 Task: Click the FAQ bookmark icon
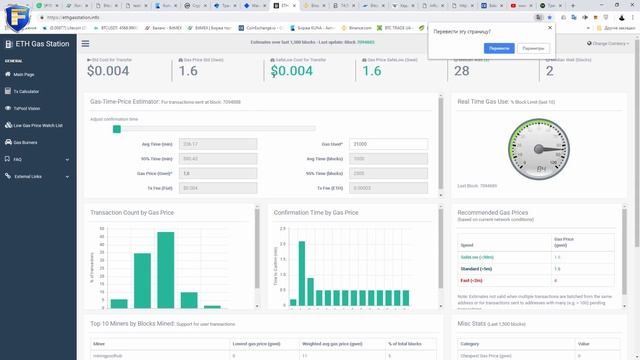point(7,159)
